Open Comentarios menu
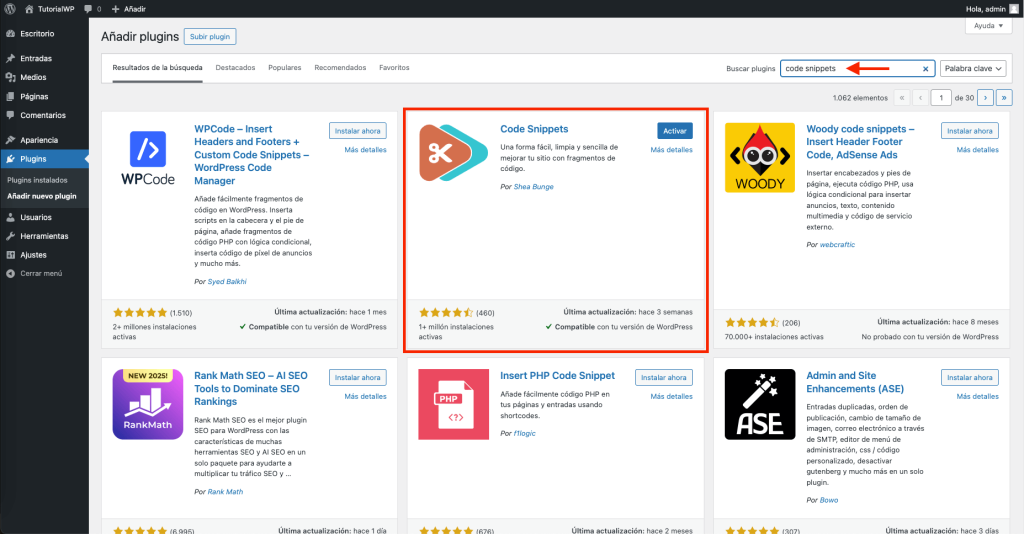Image resolution: width=1024 pixels, height=534 pixels. pyautogui.click(x=44, y=116)
